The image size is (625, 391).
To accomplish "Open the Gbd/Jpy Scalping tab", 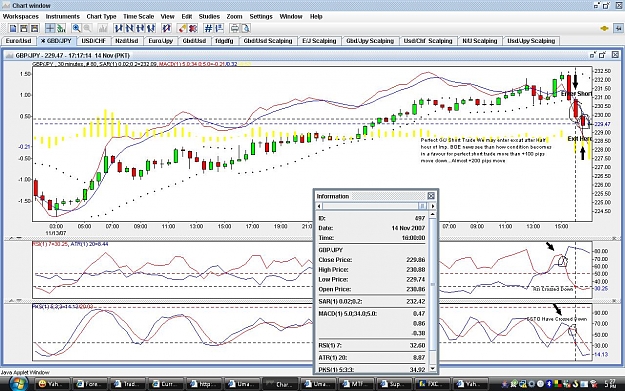I will coord(370,41).
